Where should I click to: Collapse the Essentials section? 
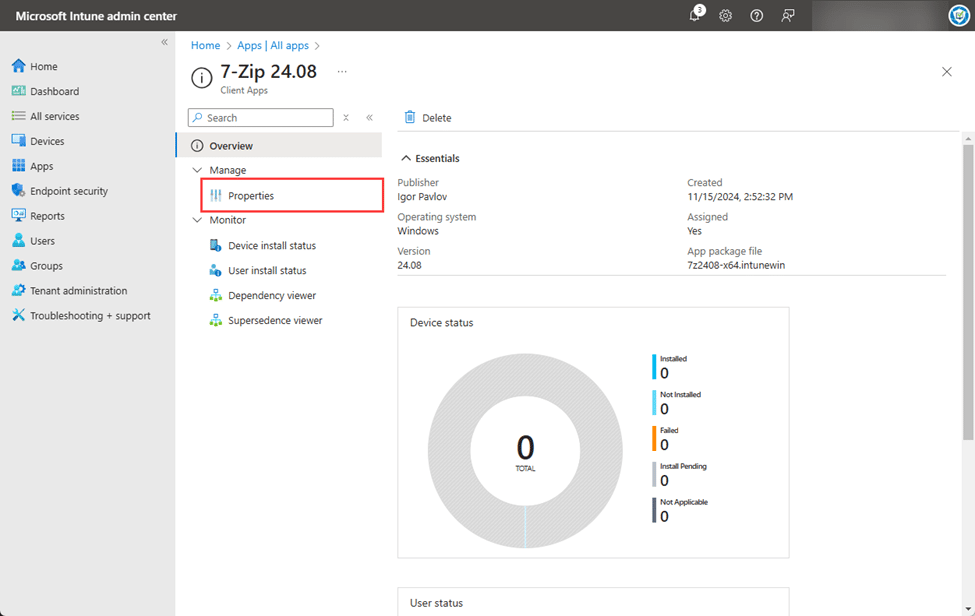pos(406,158)
